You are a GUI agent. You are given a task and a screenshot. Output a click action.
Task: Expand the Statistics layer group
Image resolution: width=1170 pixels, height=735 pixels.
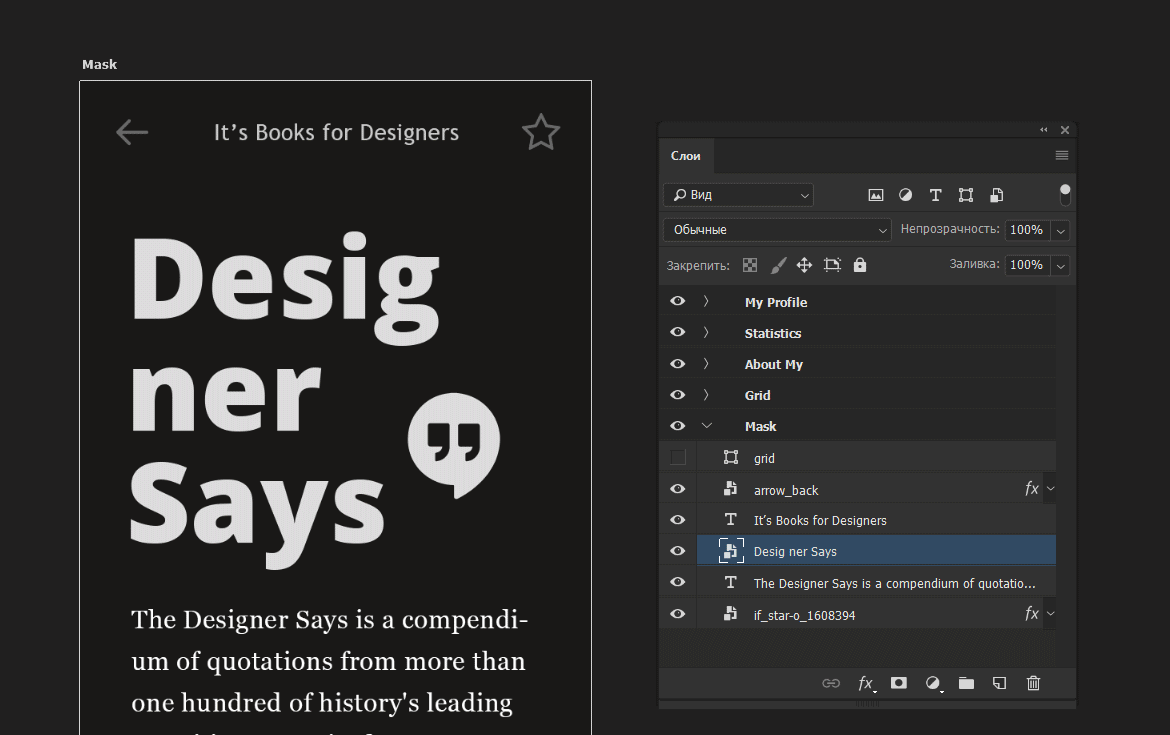tap(706, 333)
